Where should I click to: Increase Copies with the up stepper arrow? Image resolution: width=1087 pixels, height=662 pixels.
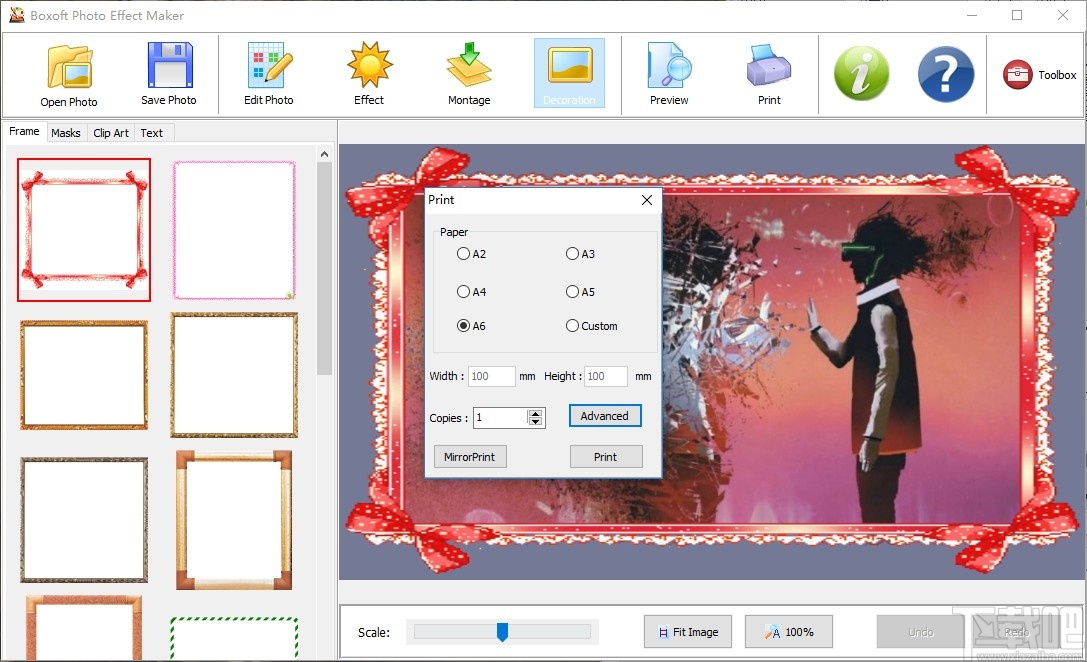click(x=536, y=412)
